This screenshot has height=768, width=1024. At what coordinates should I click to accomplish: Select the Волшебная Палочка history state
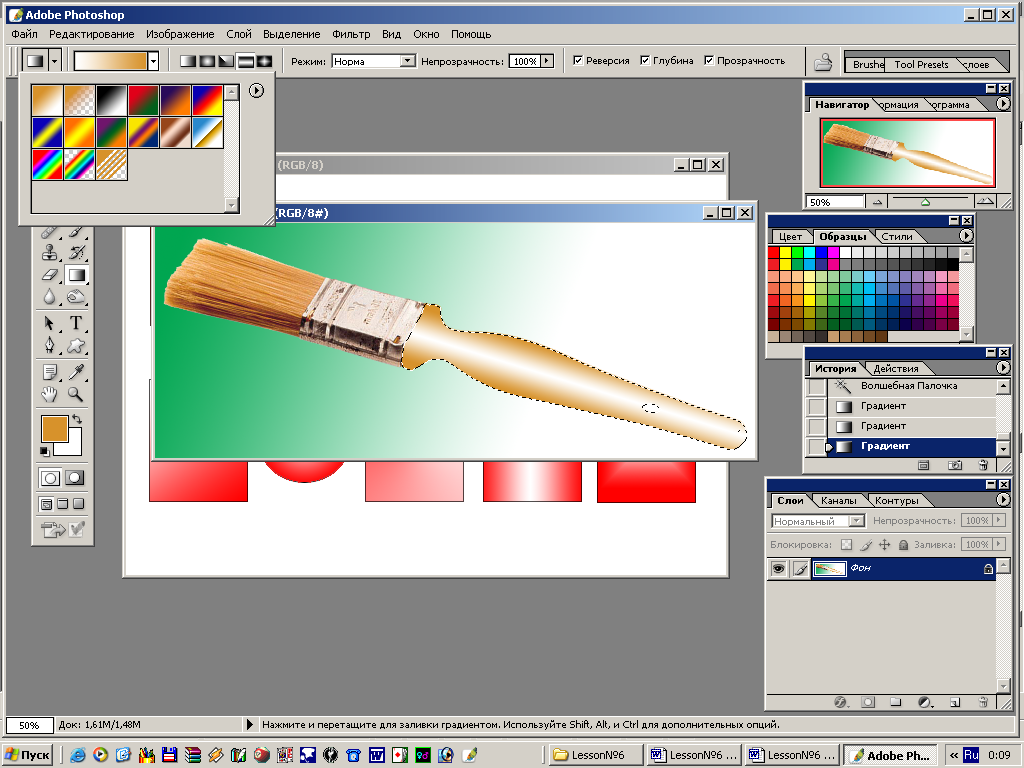(x=912, y=386)
